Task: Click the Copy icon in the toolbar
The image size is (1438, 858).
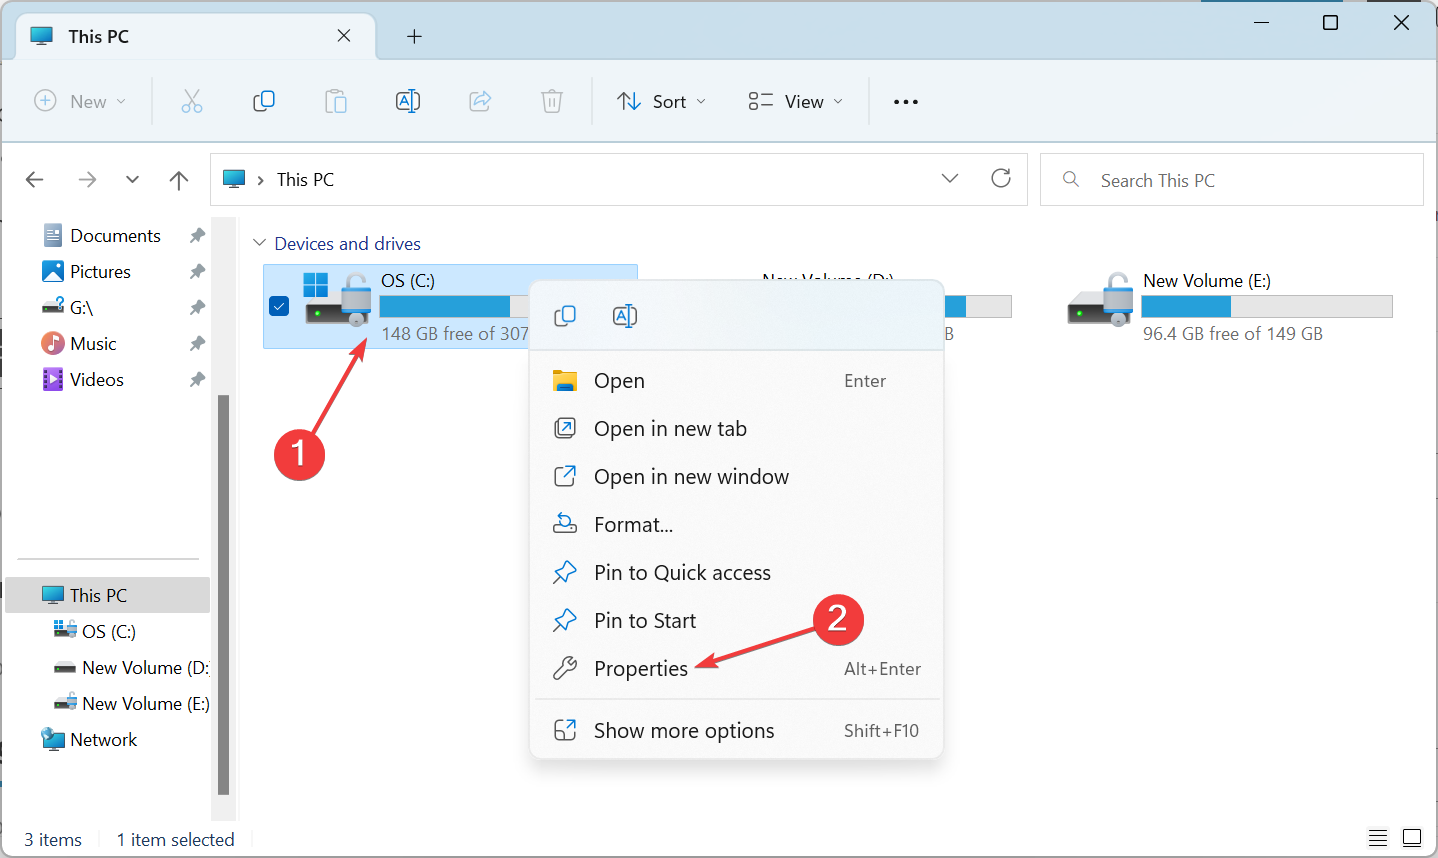Action: click(x=264, y=101)
